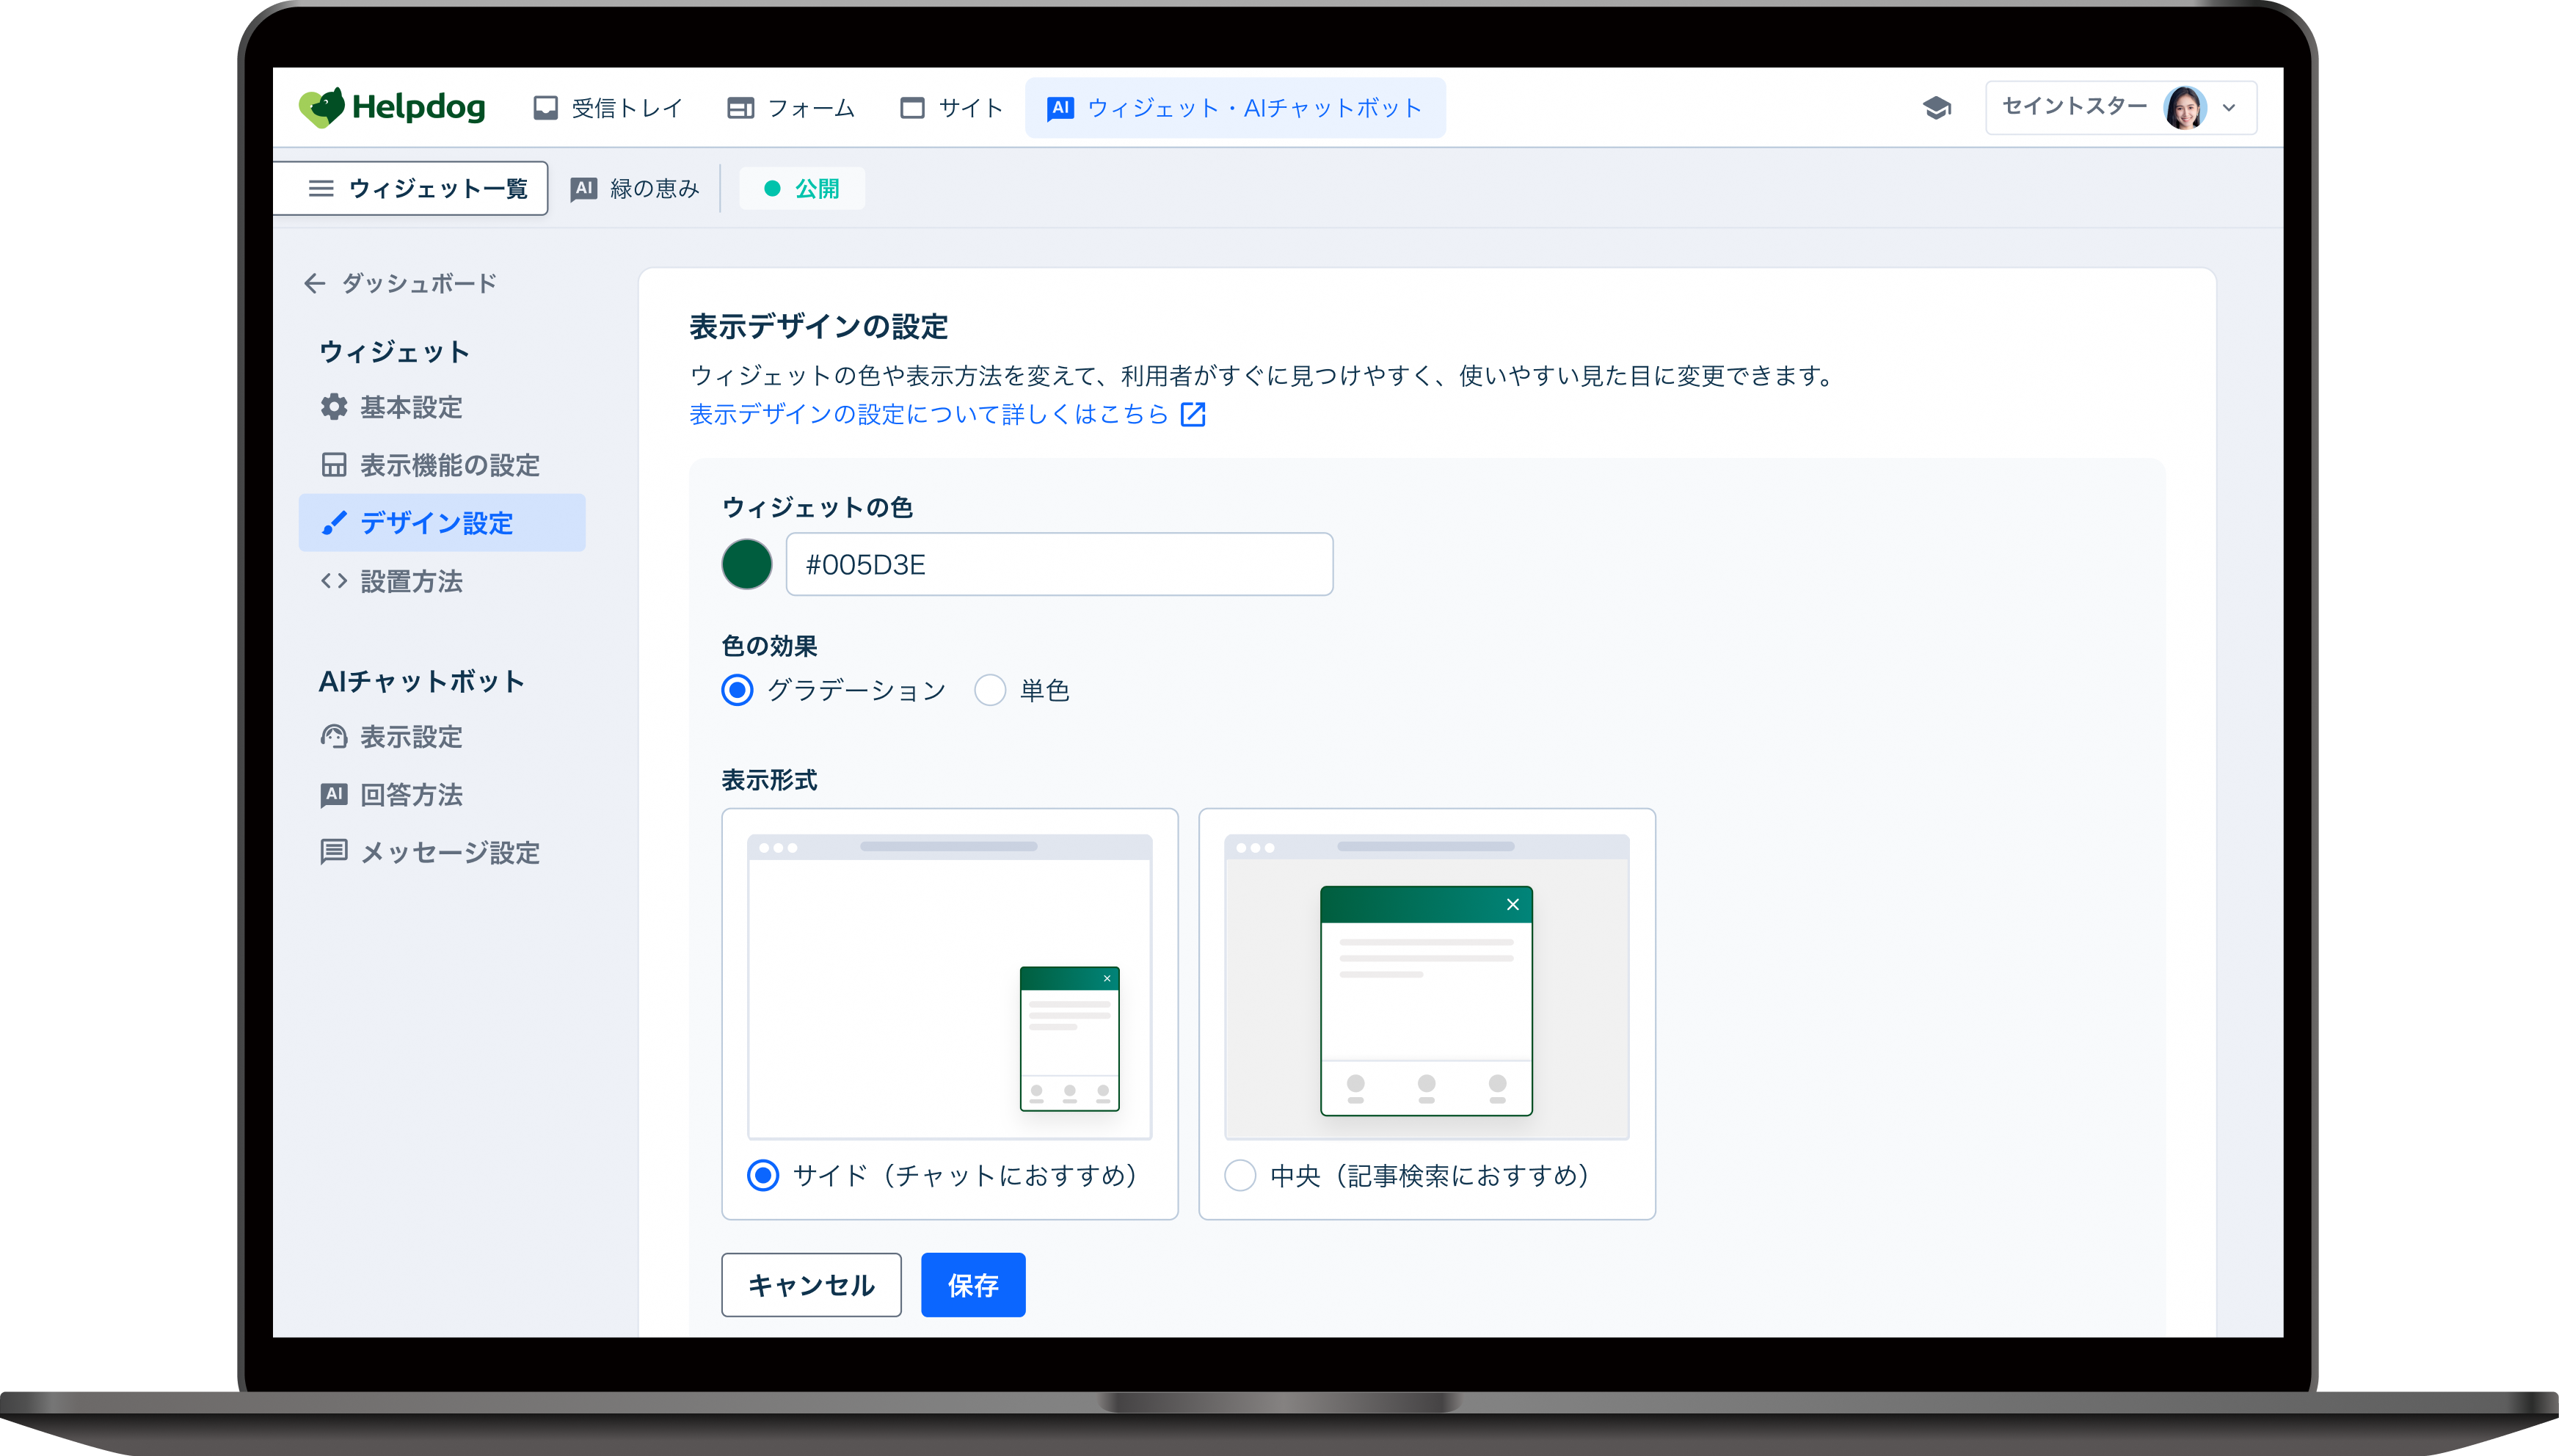Switch to the サイト tab

point(952,108)
